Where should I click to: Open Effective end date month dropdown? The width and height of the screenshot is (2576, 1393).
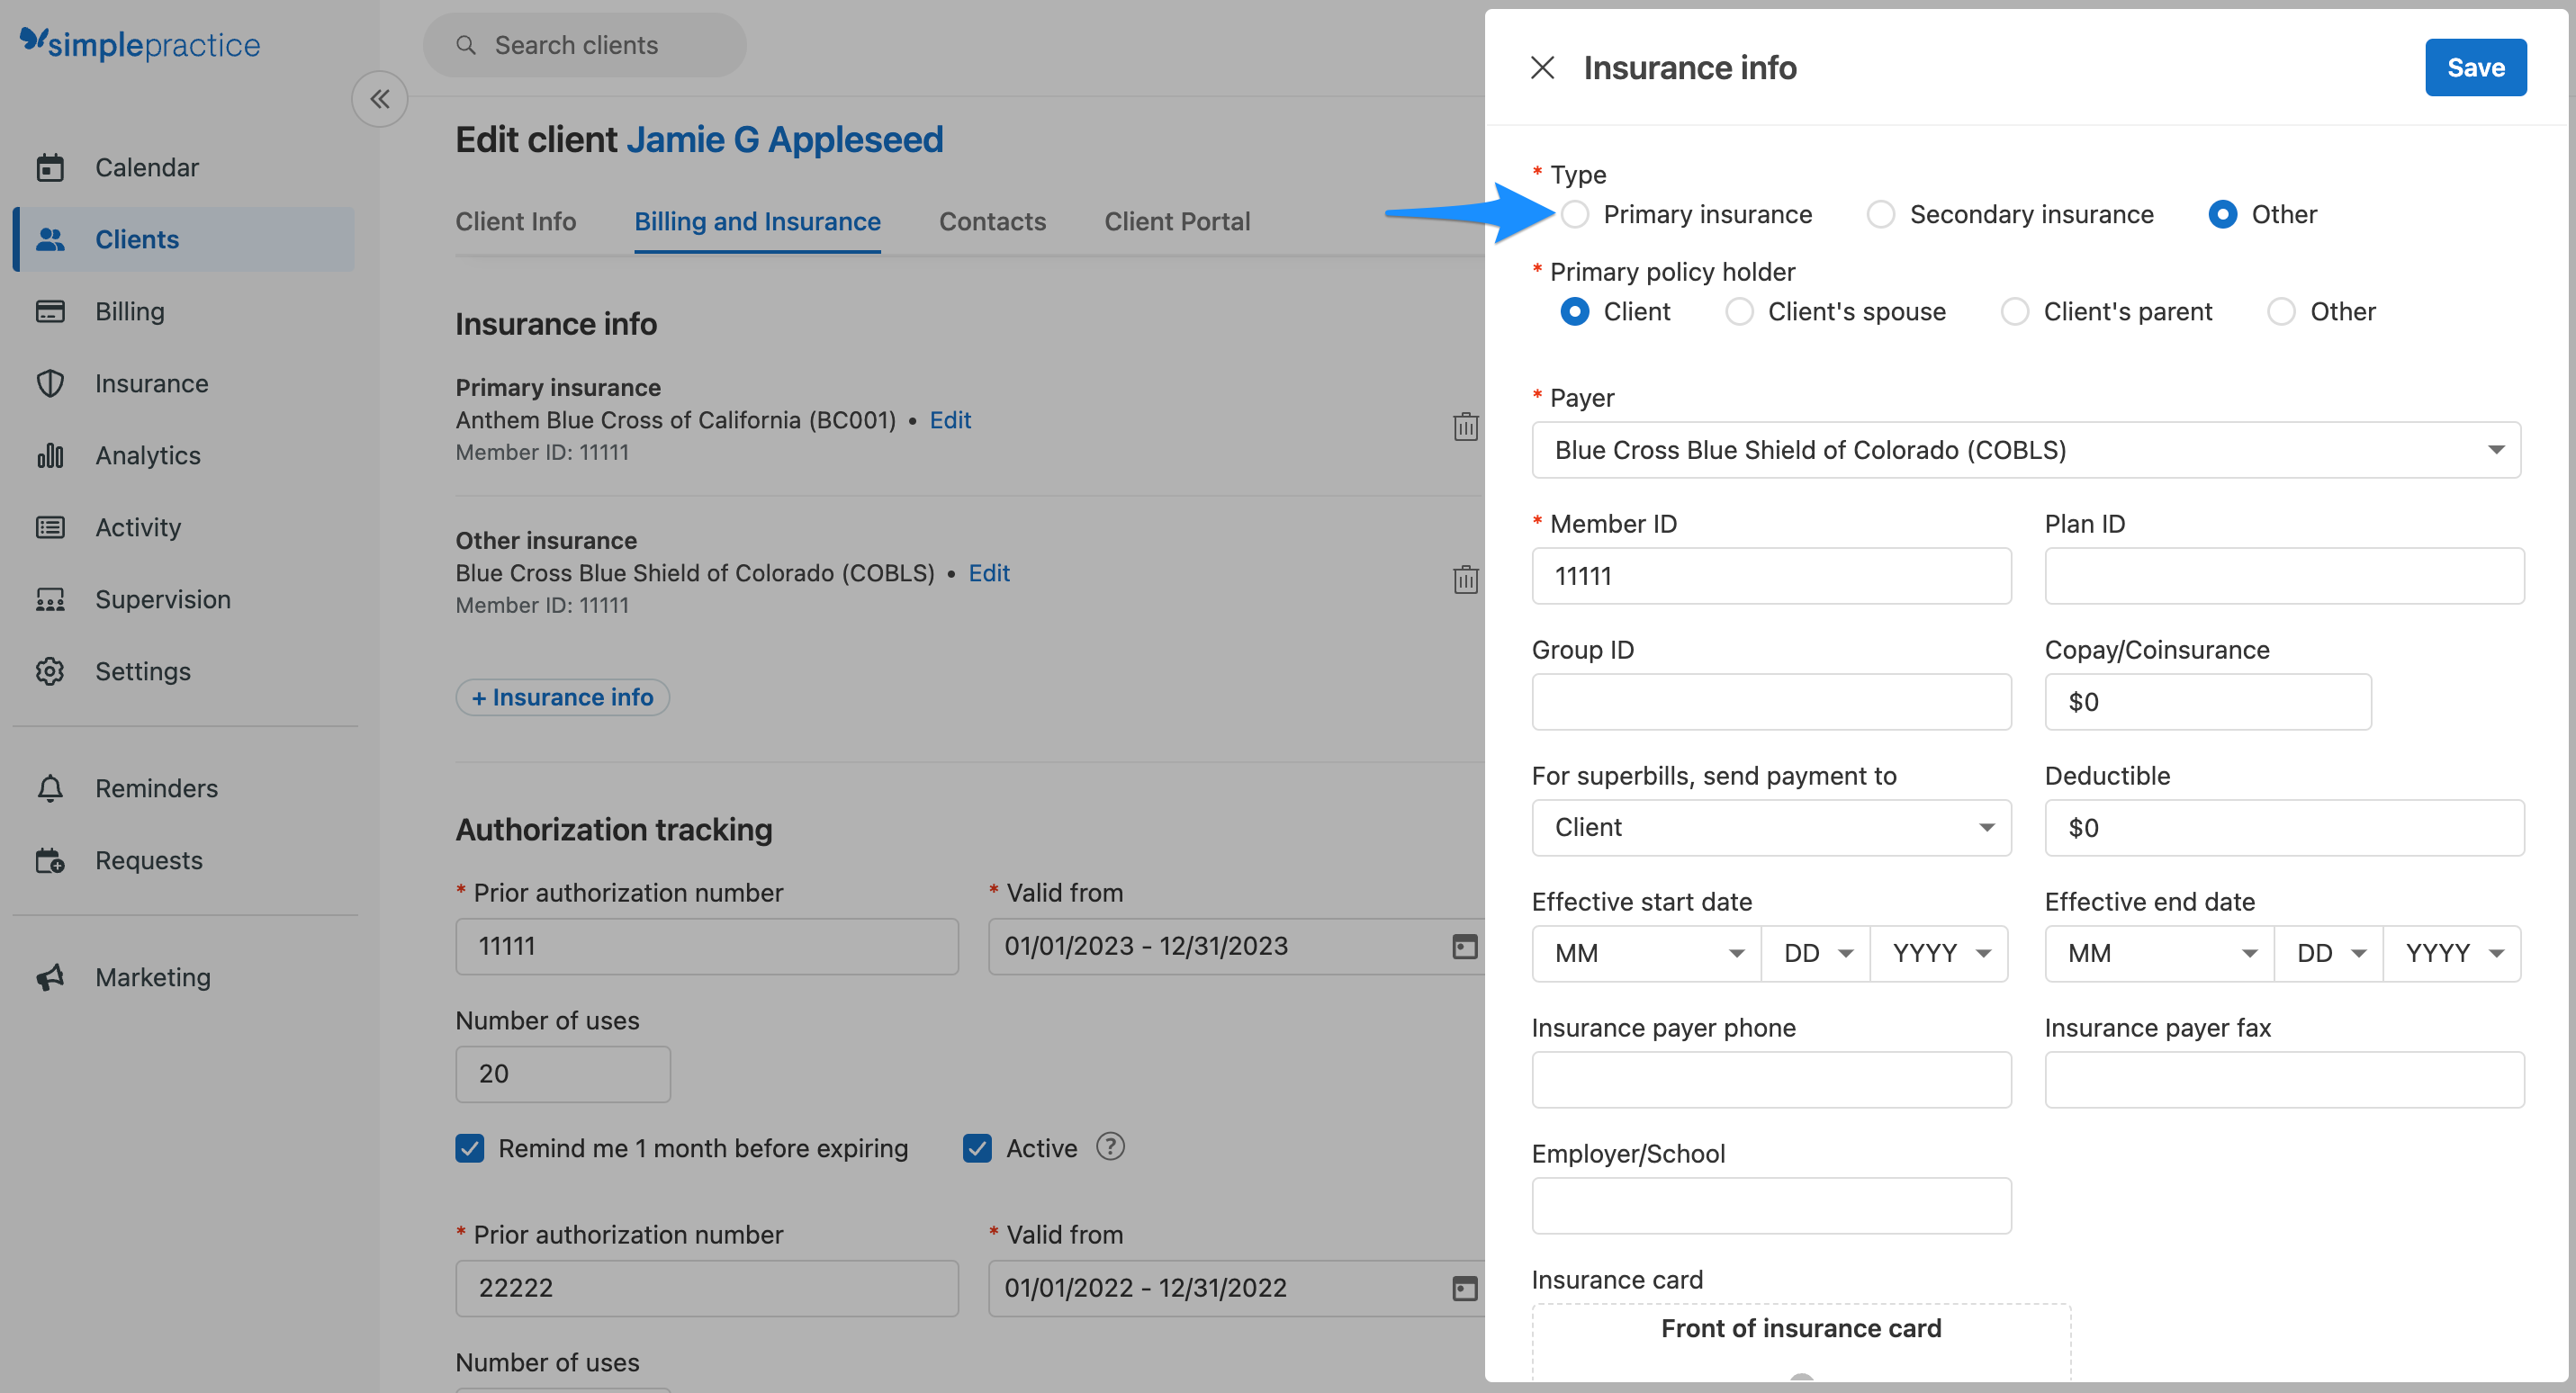(2159, 953)
